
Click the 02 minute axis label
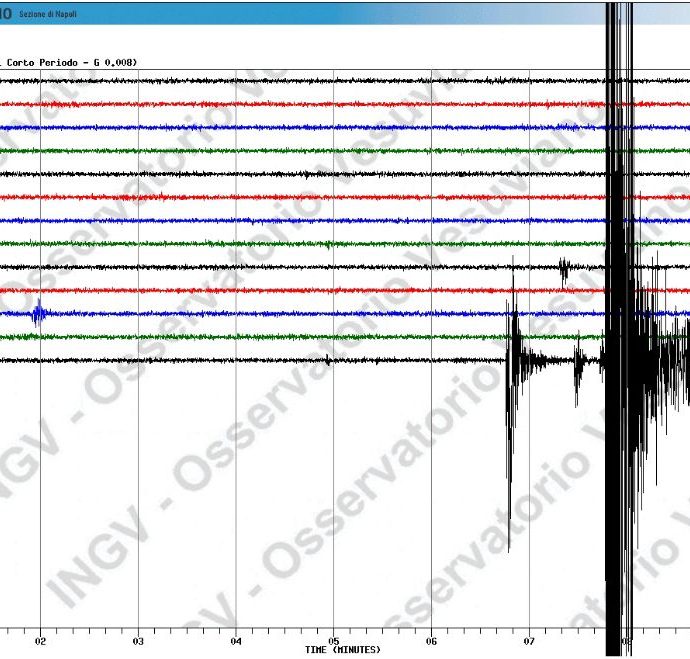click(40, 641)
